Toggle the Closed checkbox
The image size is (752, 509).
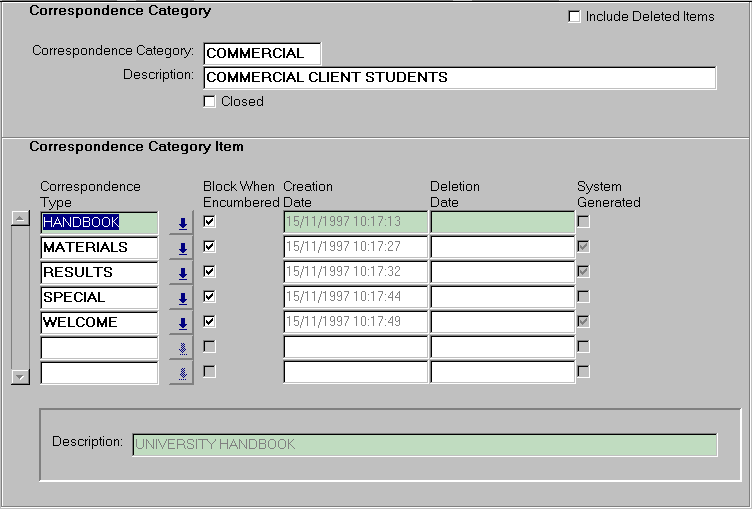(x=209, y=101)
